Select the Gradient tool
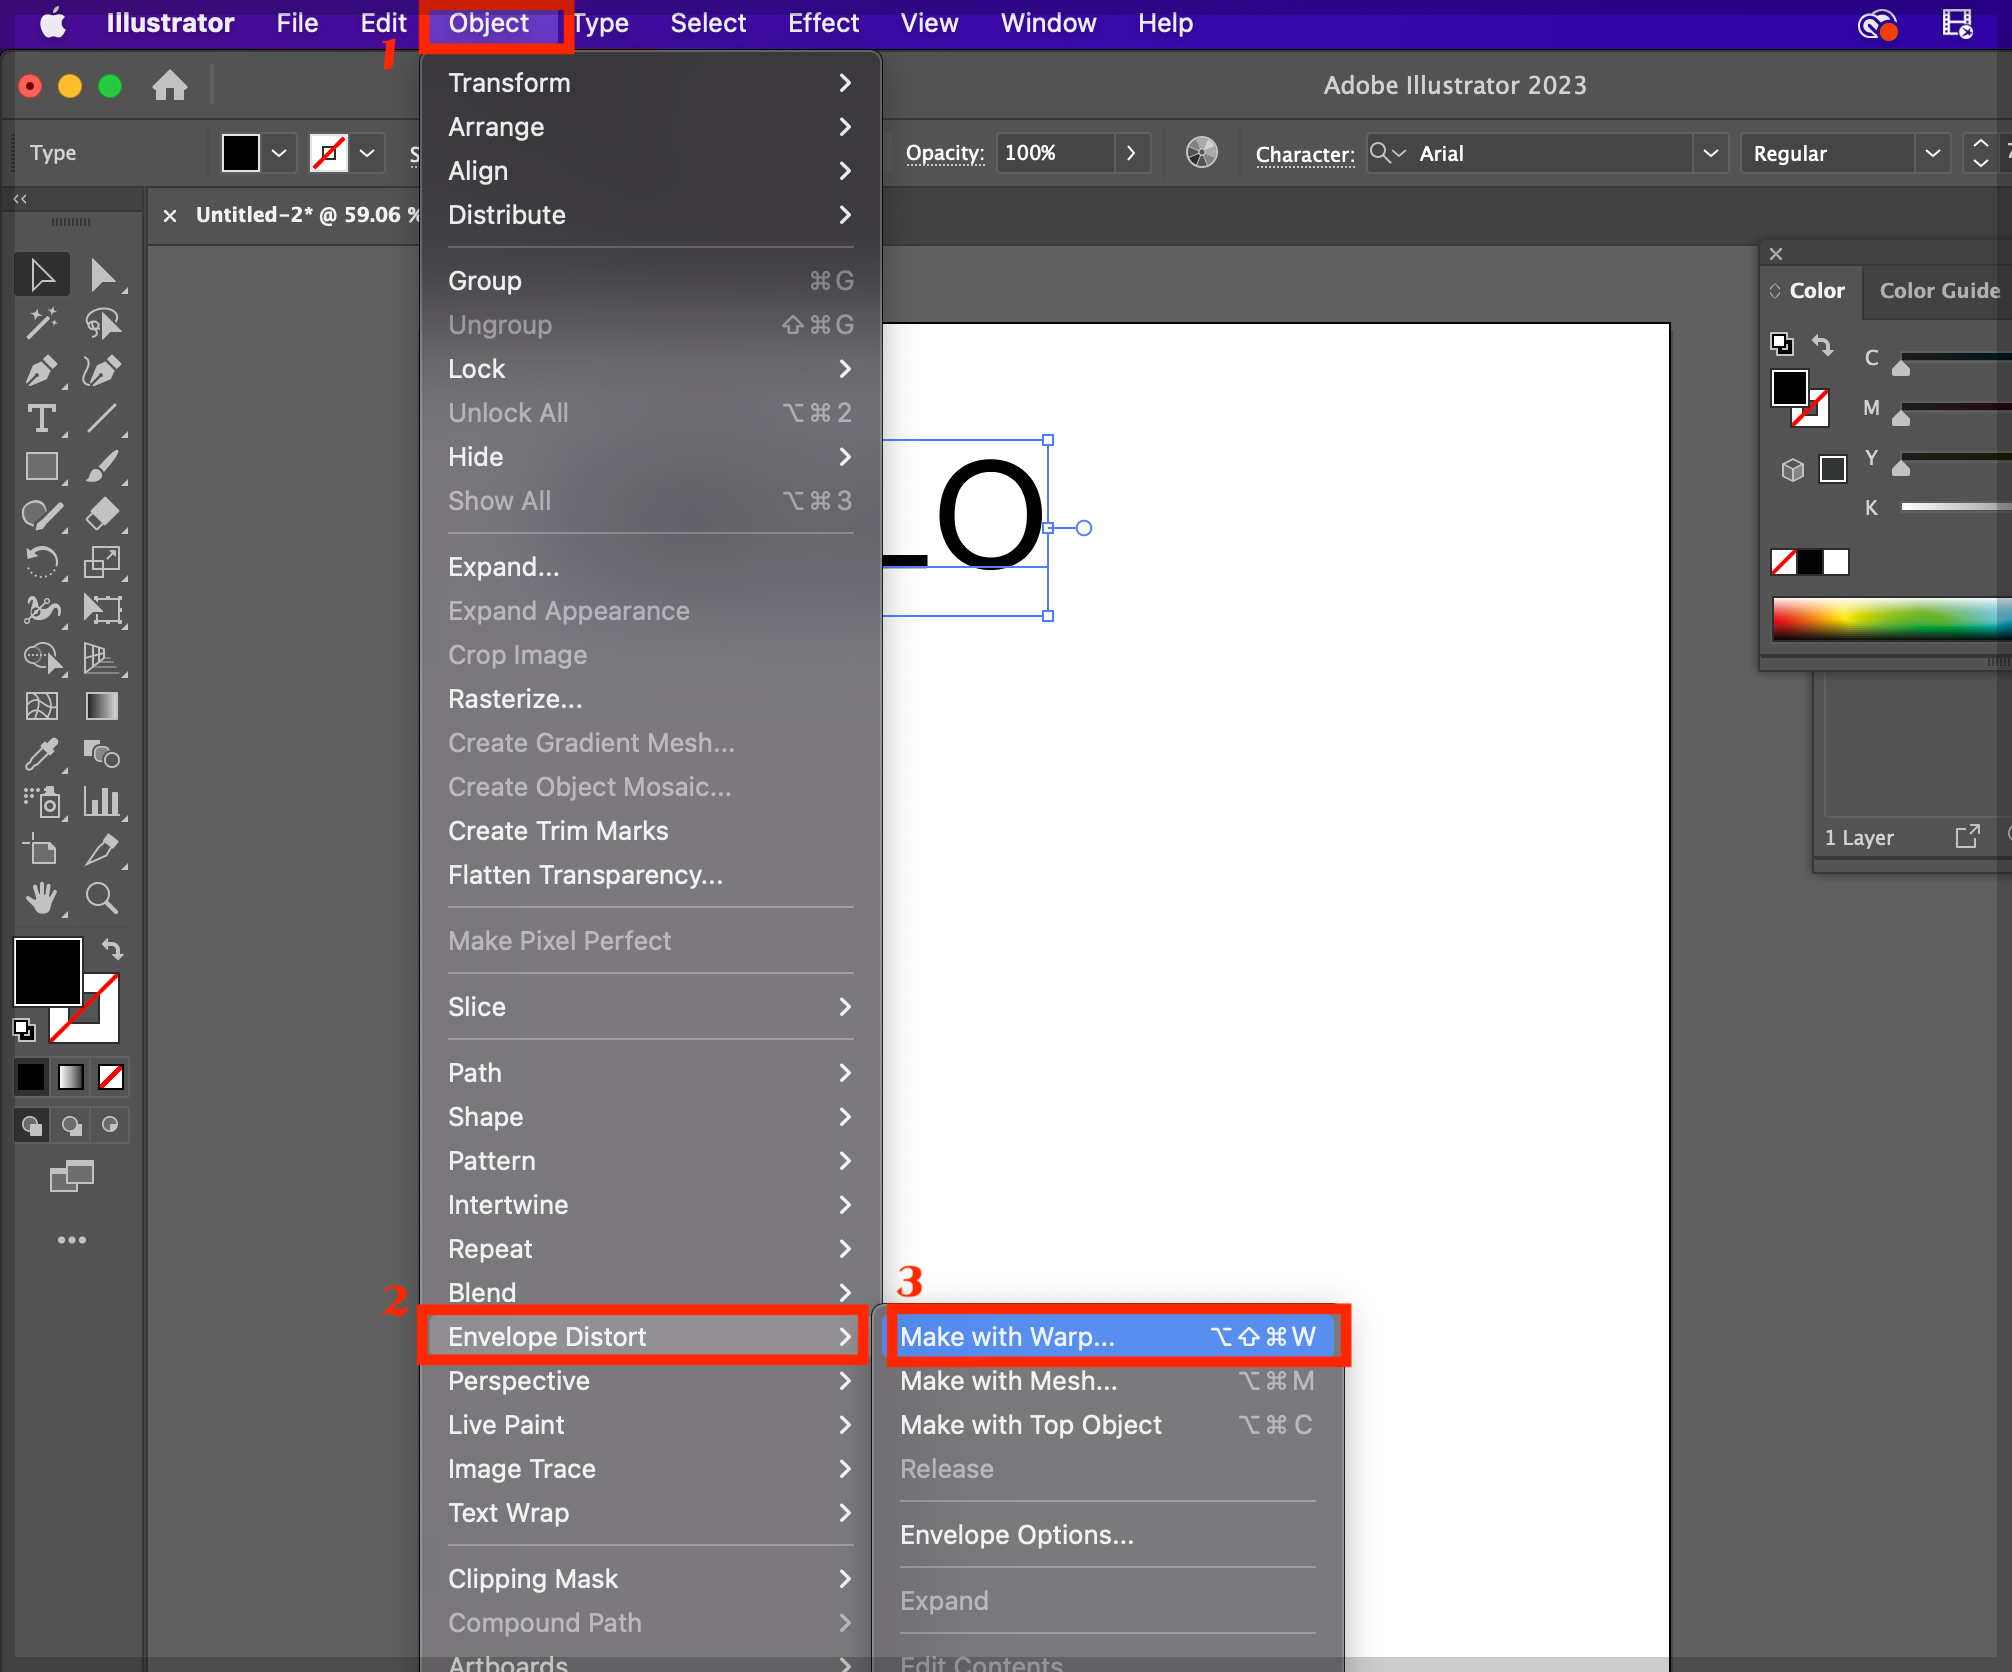This screenshot has width=2012, height=1672. click(x=102, y=707)
